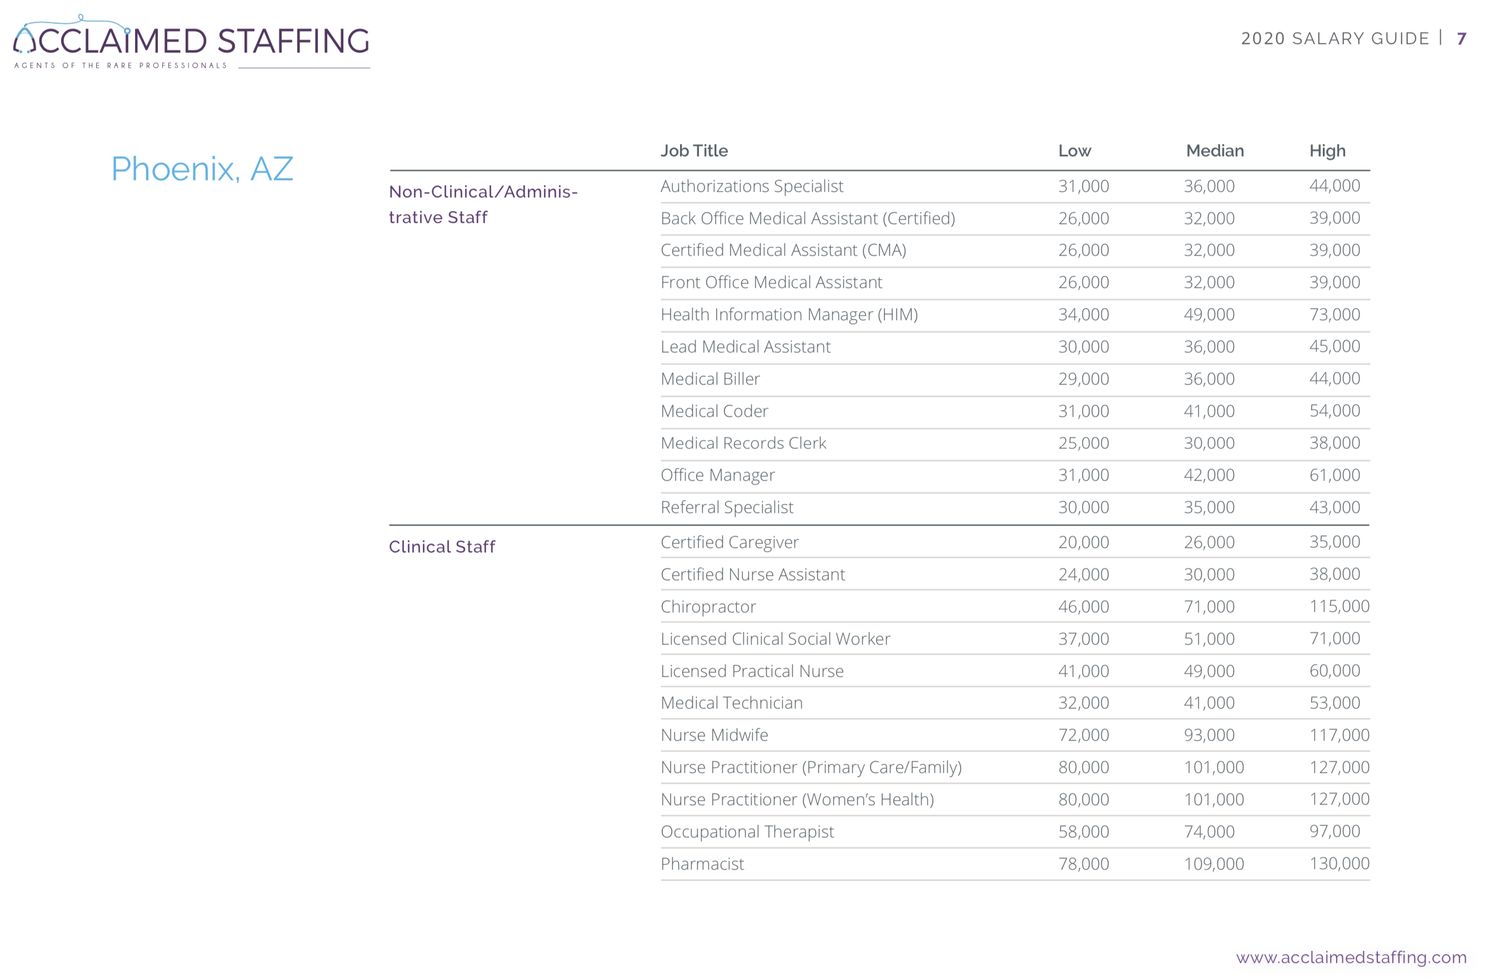Click the 2020 Salary Guide header text
The image size is (1500, 980).
tap(1335, 39)
